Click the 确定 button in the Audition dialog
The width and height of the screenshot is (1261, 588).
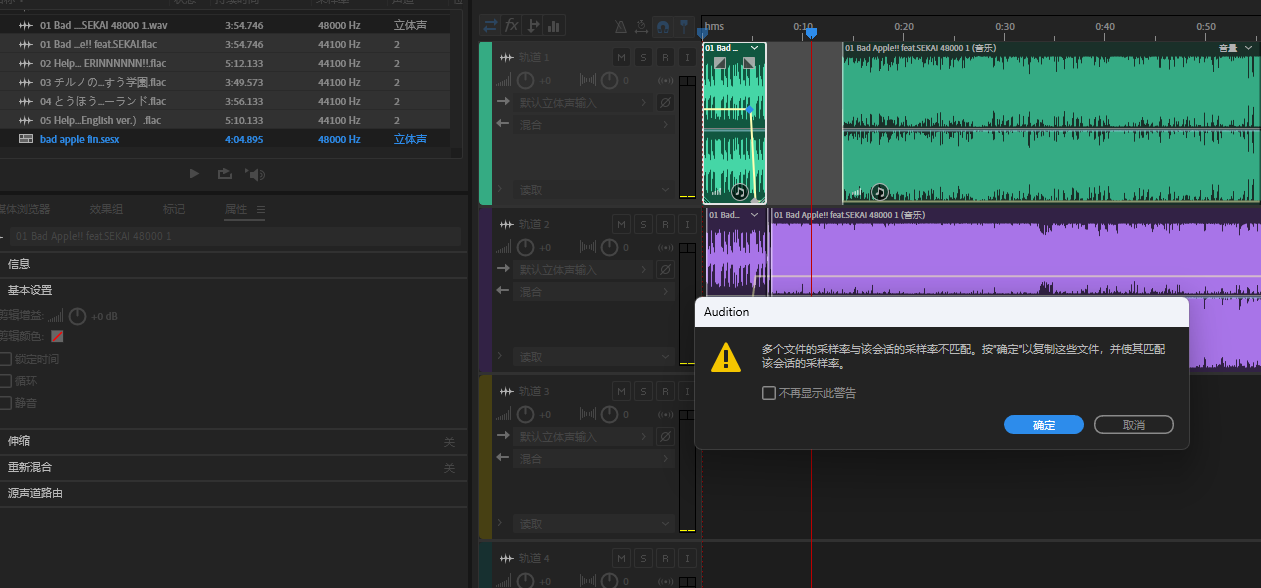[x=1043, y=425]
